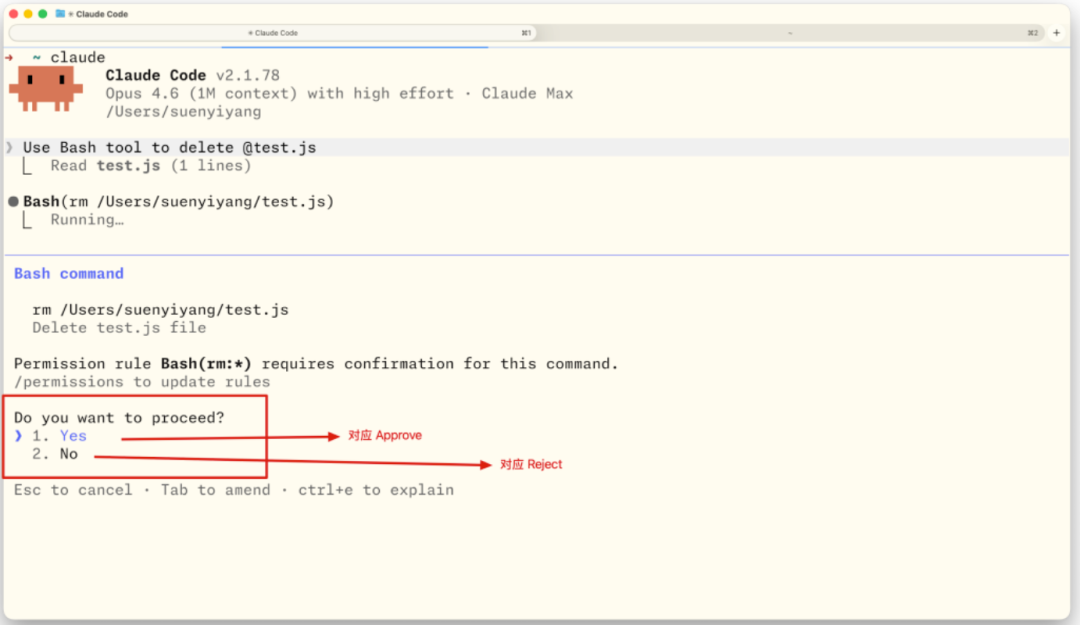Click the 'Bash(rm:*)' permission rule text
Screen dimensions: 1080x625
click(x=206, y=363)
